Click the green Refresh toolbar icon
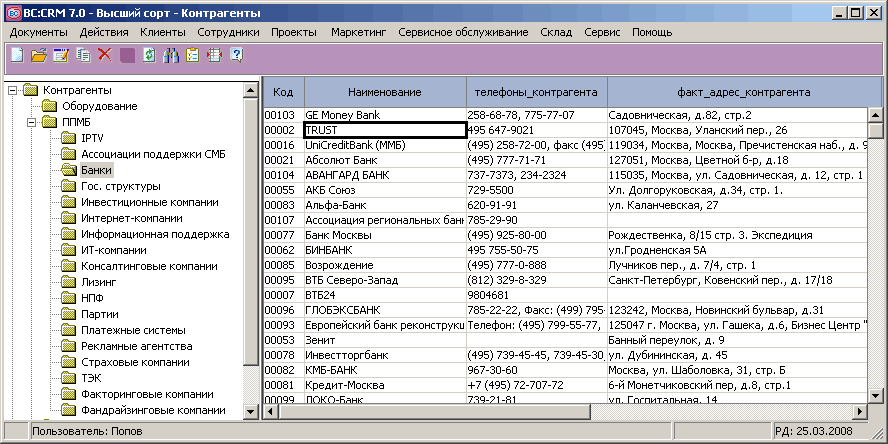The height and width of the screenshot is (444, 888). coord(149,55)
